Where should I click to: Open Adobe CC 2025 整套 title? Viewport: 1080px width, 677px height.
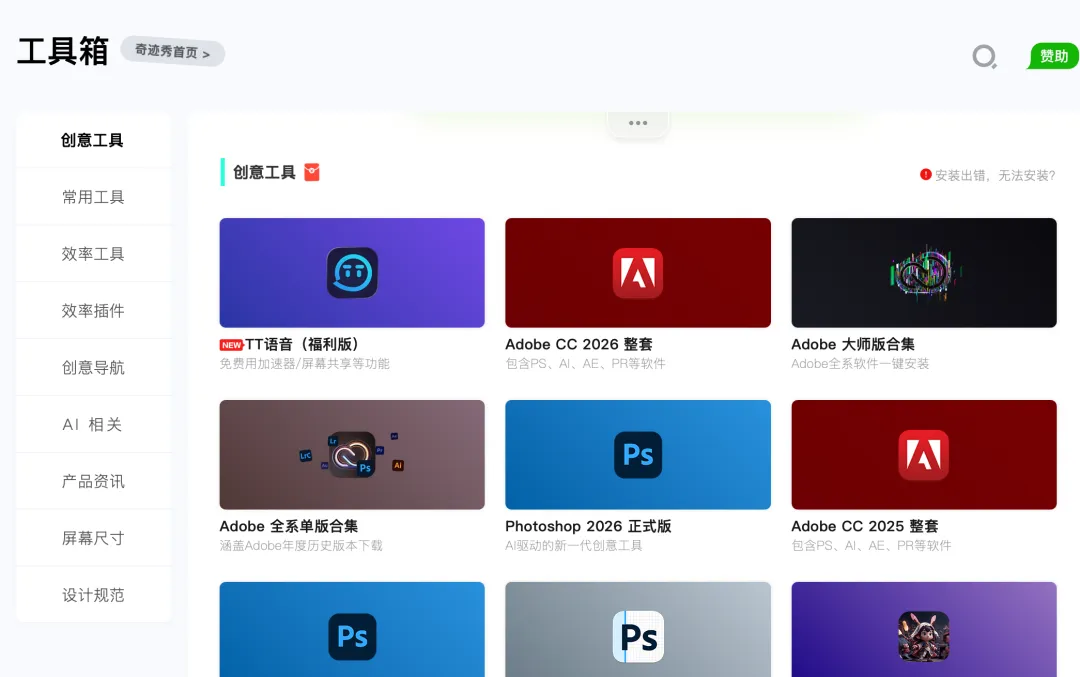click(x=864, y=526)
